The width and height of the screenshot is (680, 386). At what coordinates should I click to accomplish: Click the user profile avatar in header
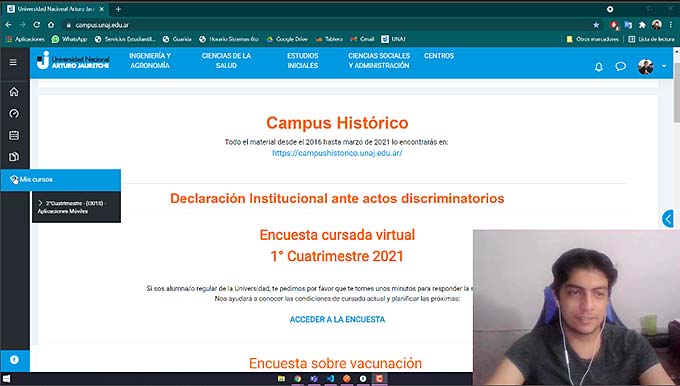coord(645,66)
